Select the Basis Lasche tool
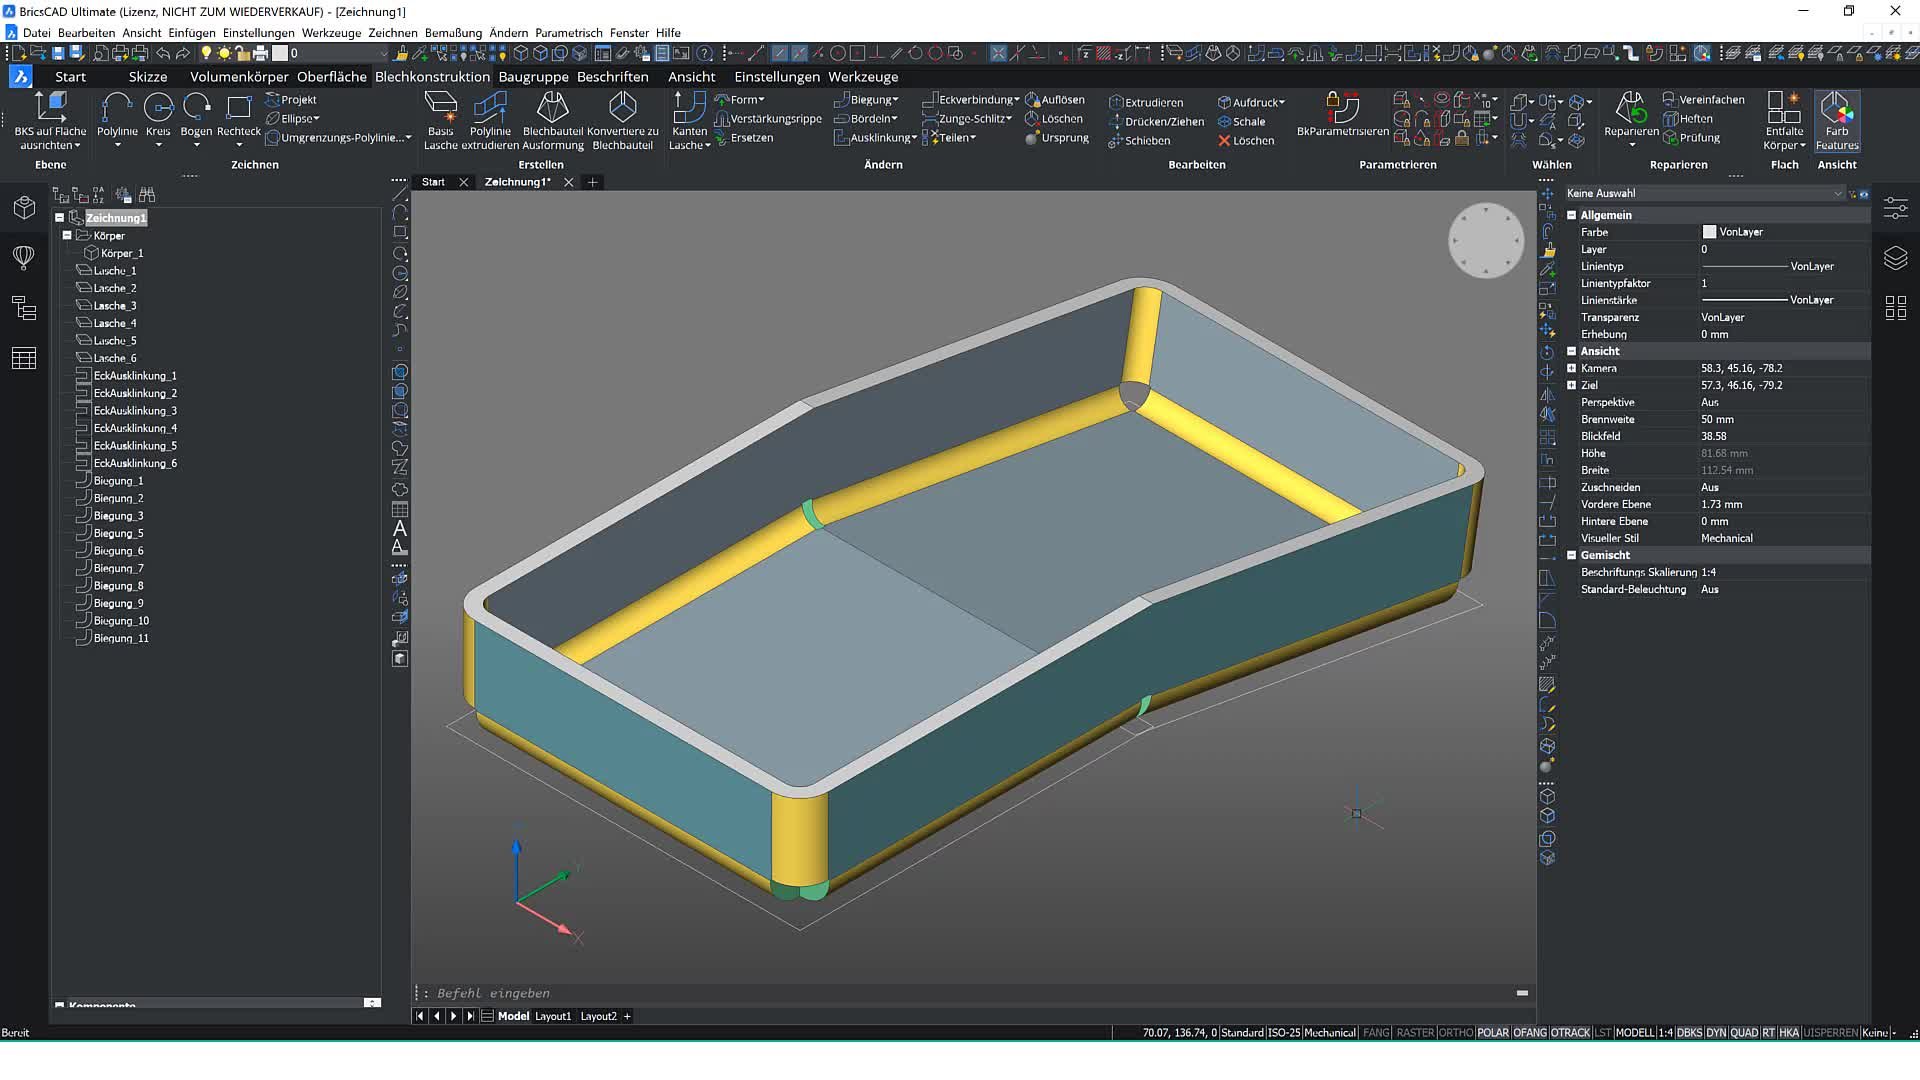Viewport: 1920px width, 1080px height. point(440,121)
